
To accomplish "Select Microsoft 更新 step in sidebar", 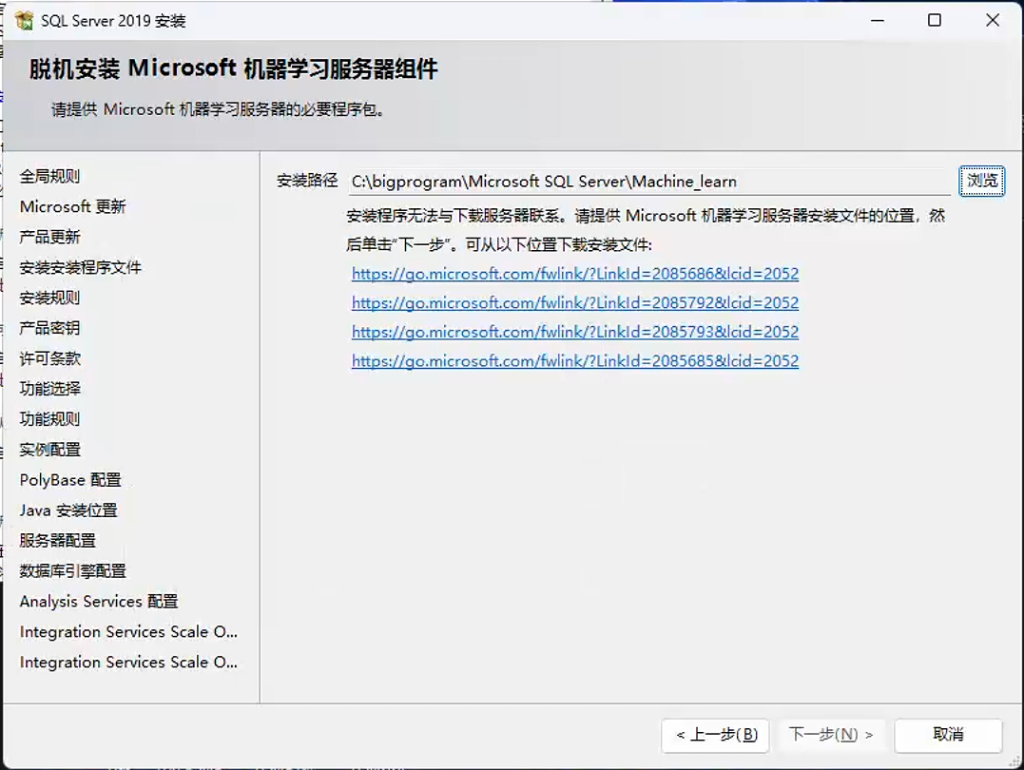I will 72,206.
